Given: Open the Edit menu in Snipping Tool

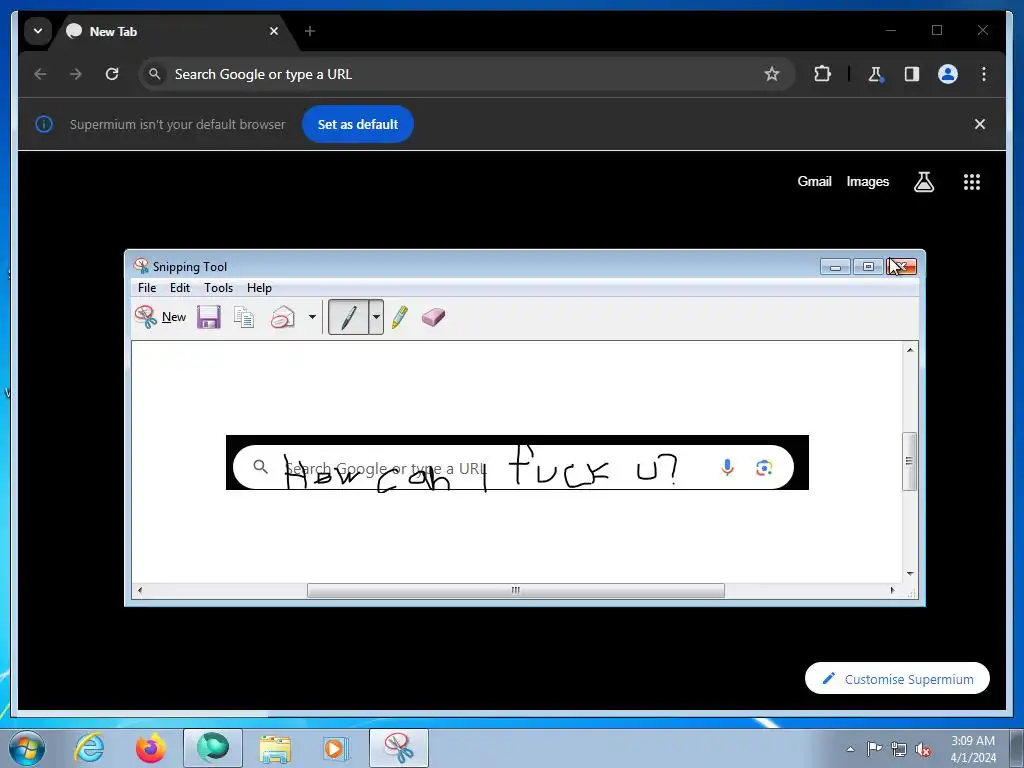Looking at the screenshot, I should click(x=180, y=288).
